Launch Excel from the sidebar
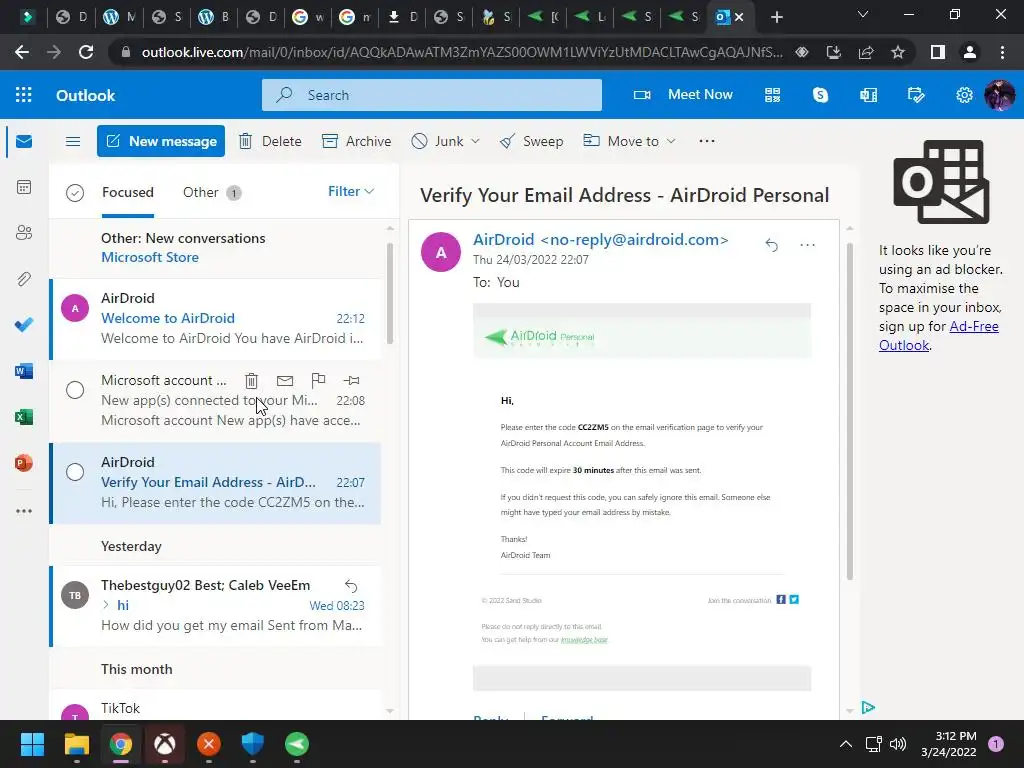 (x=24, y=417)
